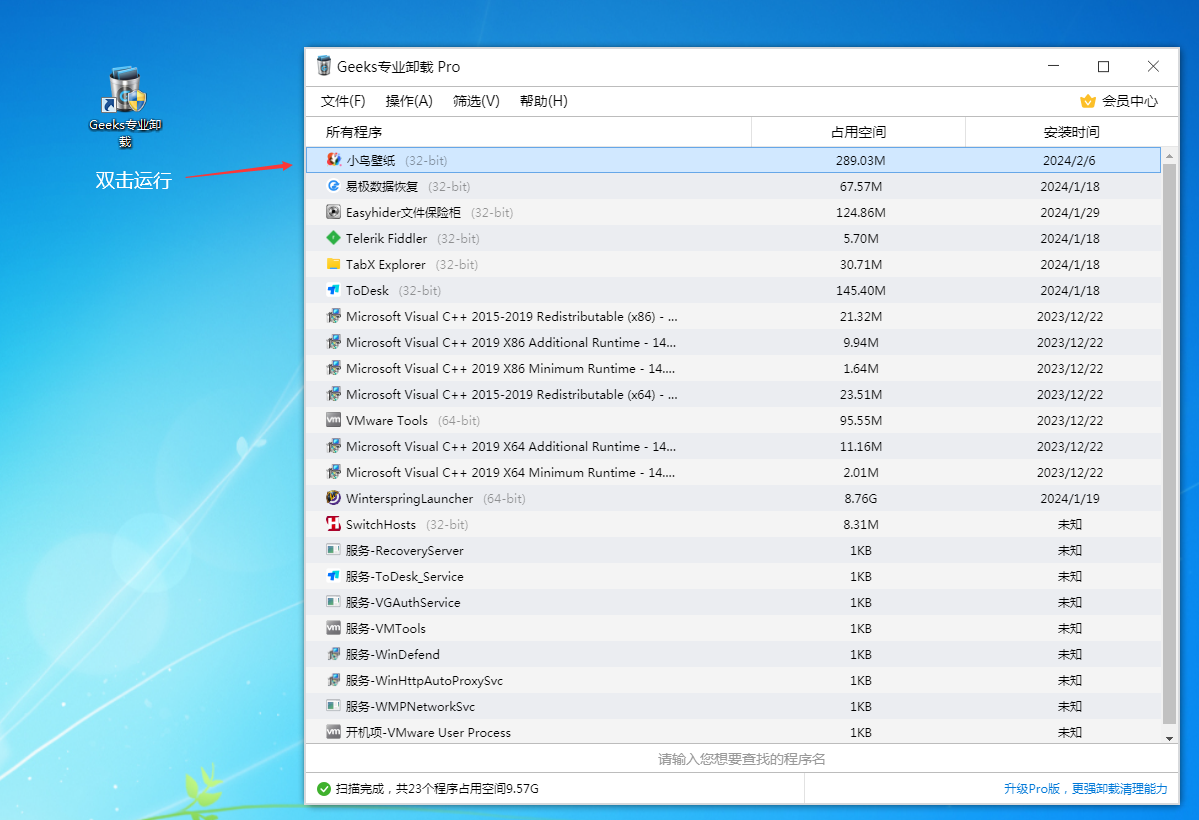Select the WinterspringLauncher name text
The image size is (1199, 820).
pos(409,499)
